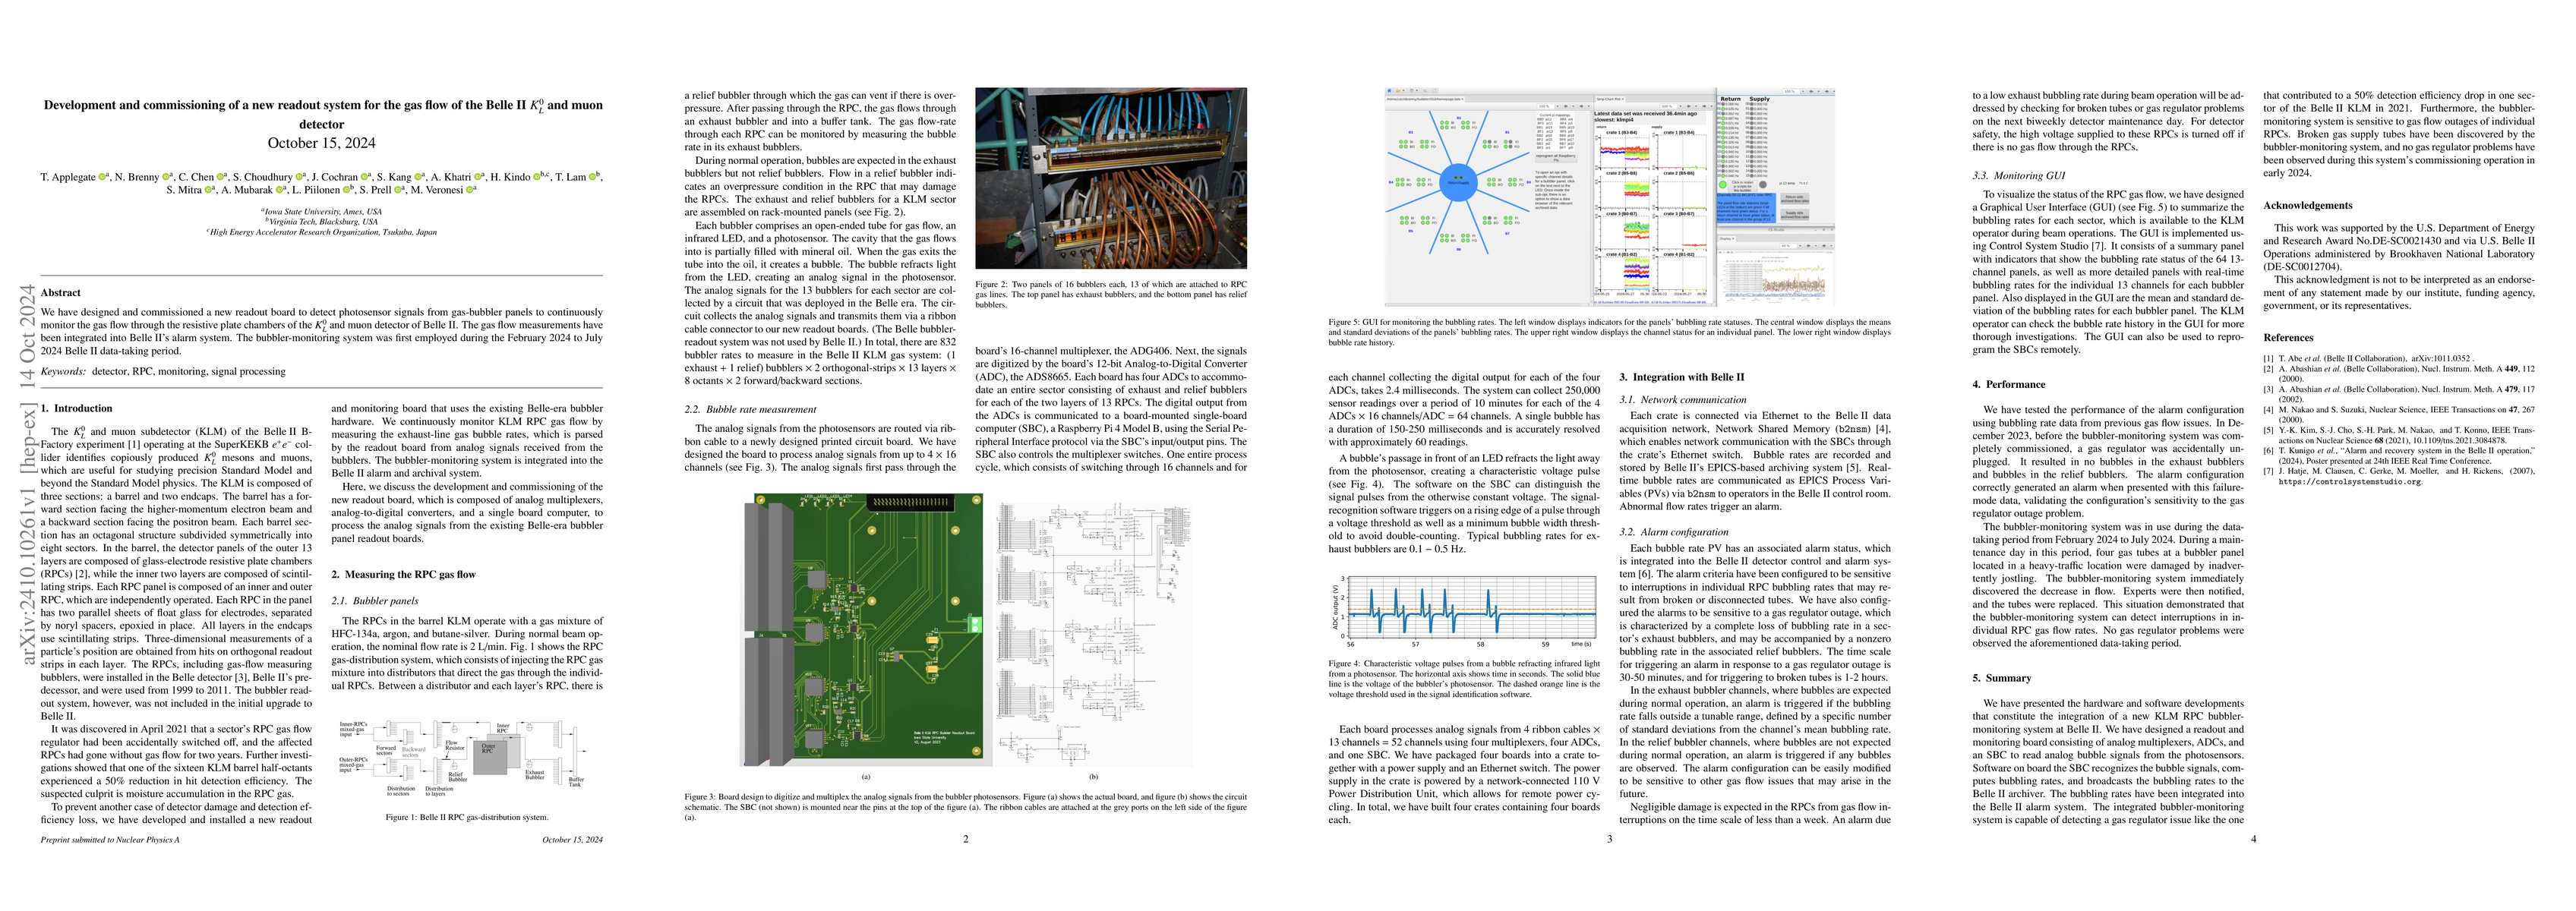2576x911 pixels.
Task: Open T. Applegate's ORCID icon
Action: pos(102,177)
